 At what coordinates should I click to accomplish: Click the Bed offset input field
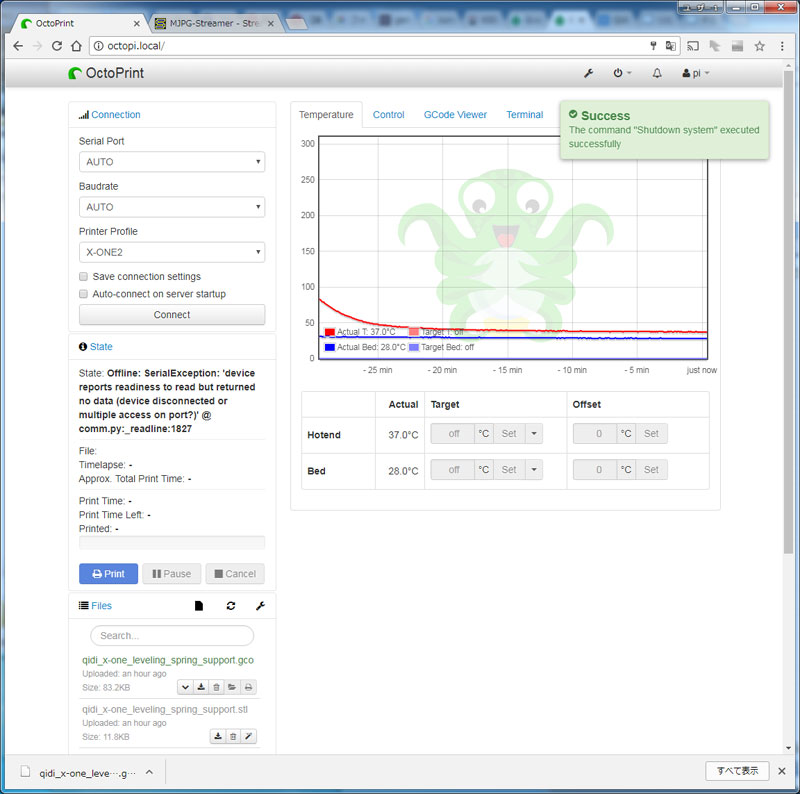595,470
